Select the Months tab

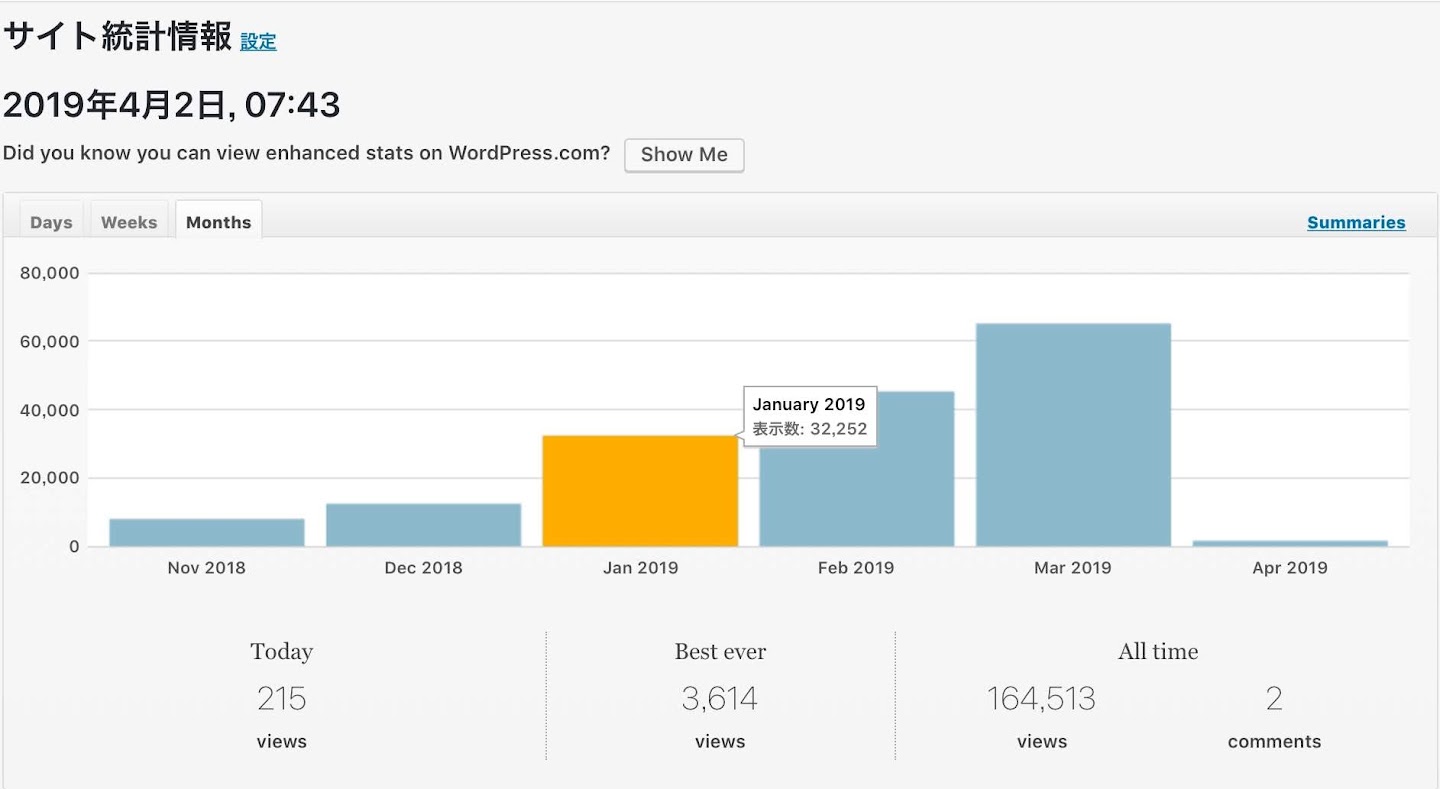tap(218, 222)
